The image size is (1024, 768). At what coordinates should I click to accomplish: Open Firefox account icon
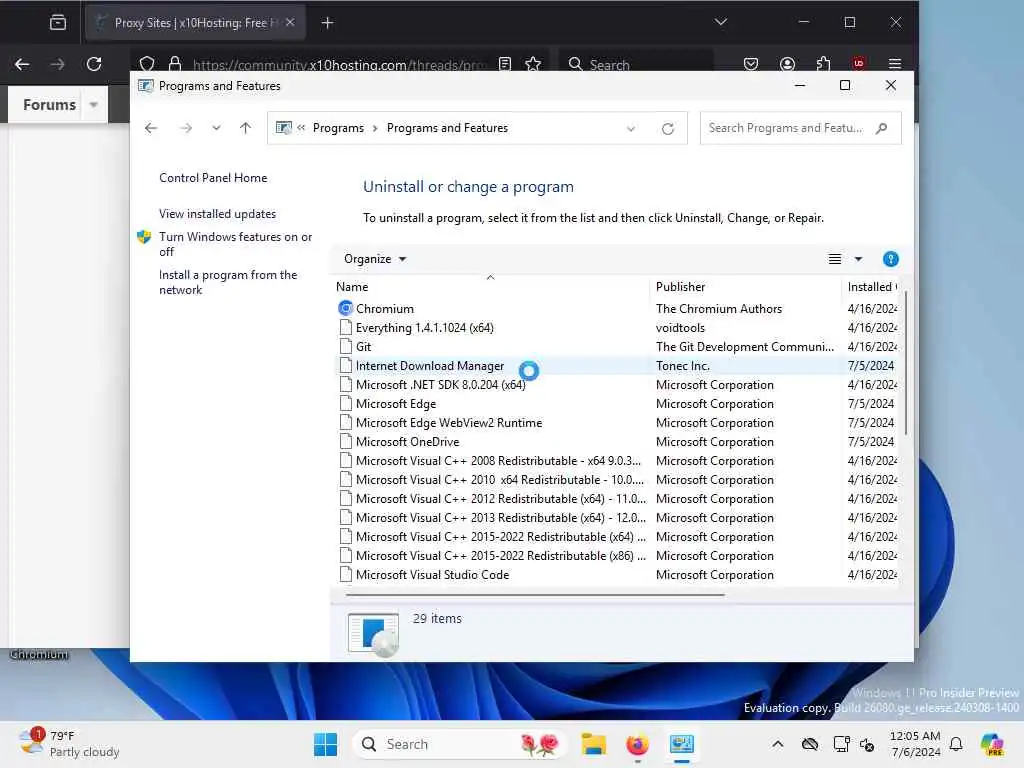click(x=787, y=64)
